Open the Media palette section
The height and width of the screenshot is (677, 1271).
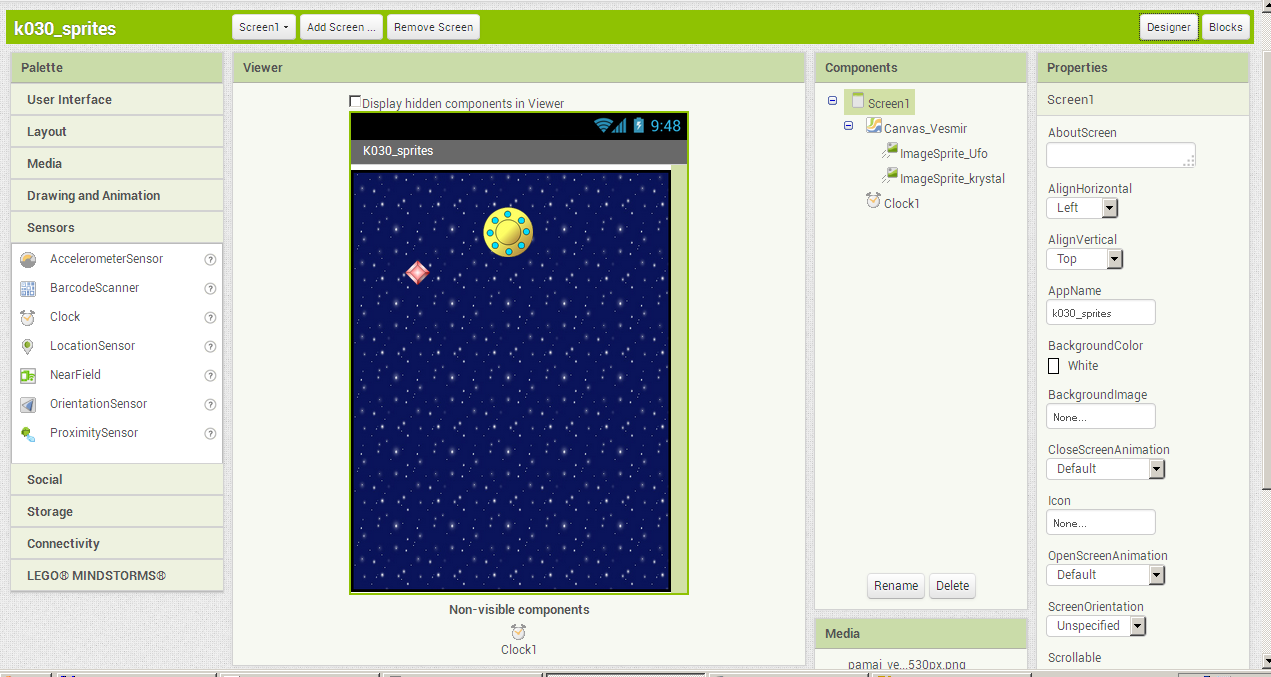117,164
